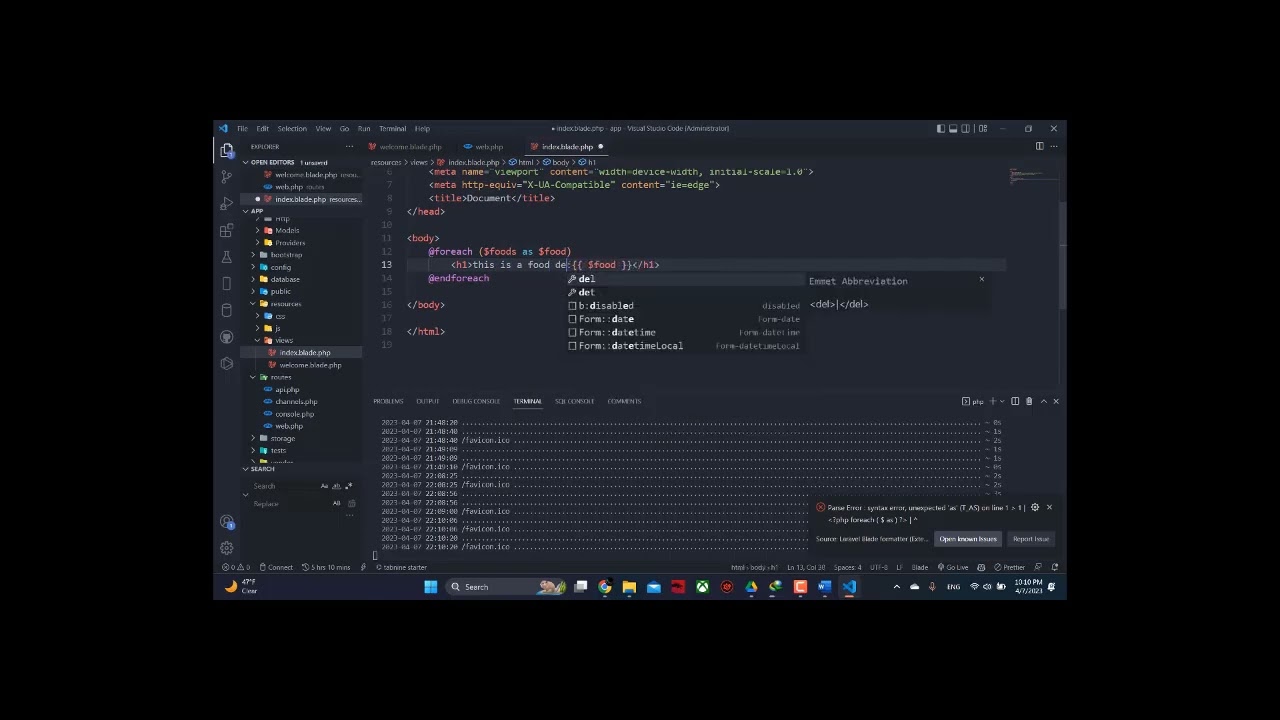This screenshot has width=1280, height=720.
Task: Open the Explorer view in activity bar
Action: (x=227, y=149)
